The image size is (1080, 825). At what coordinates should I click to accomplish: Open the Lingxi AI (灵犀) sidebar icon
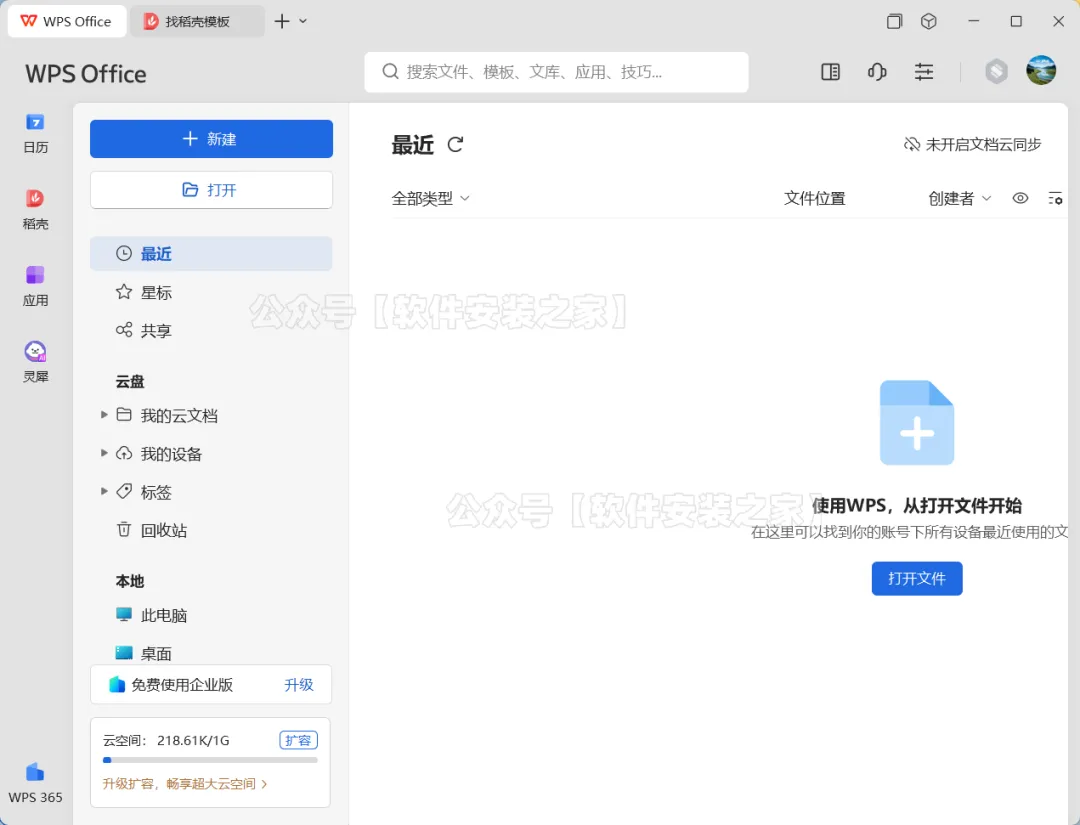tap(35, 362)
